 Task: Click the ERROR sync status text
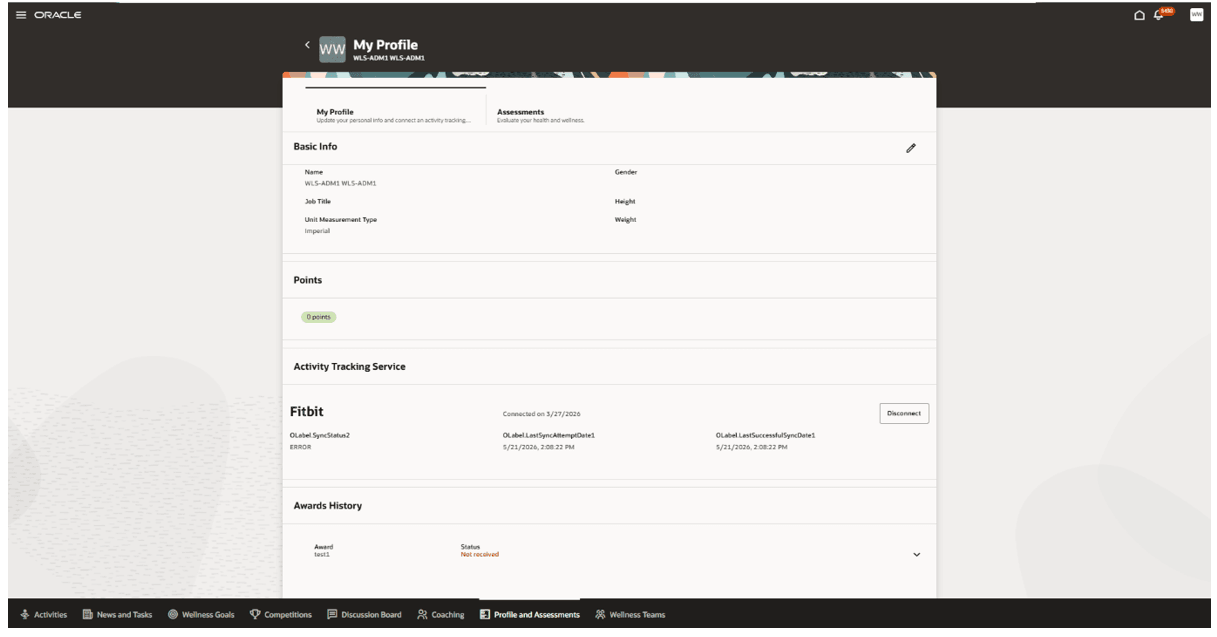300,447
